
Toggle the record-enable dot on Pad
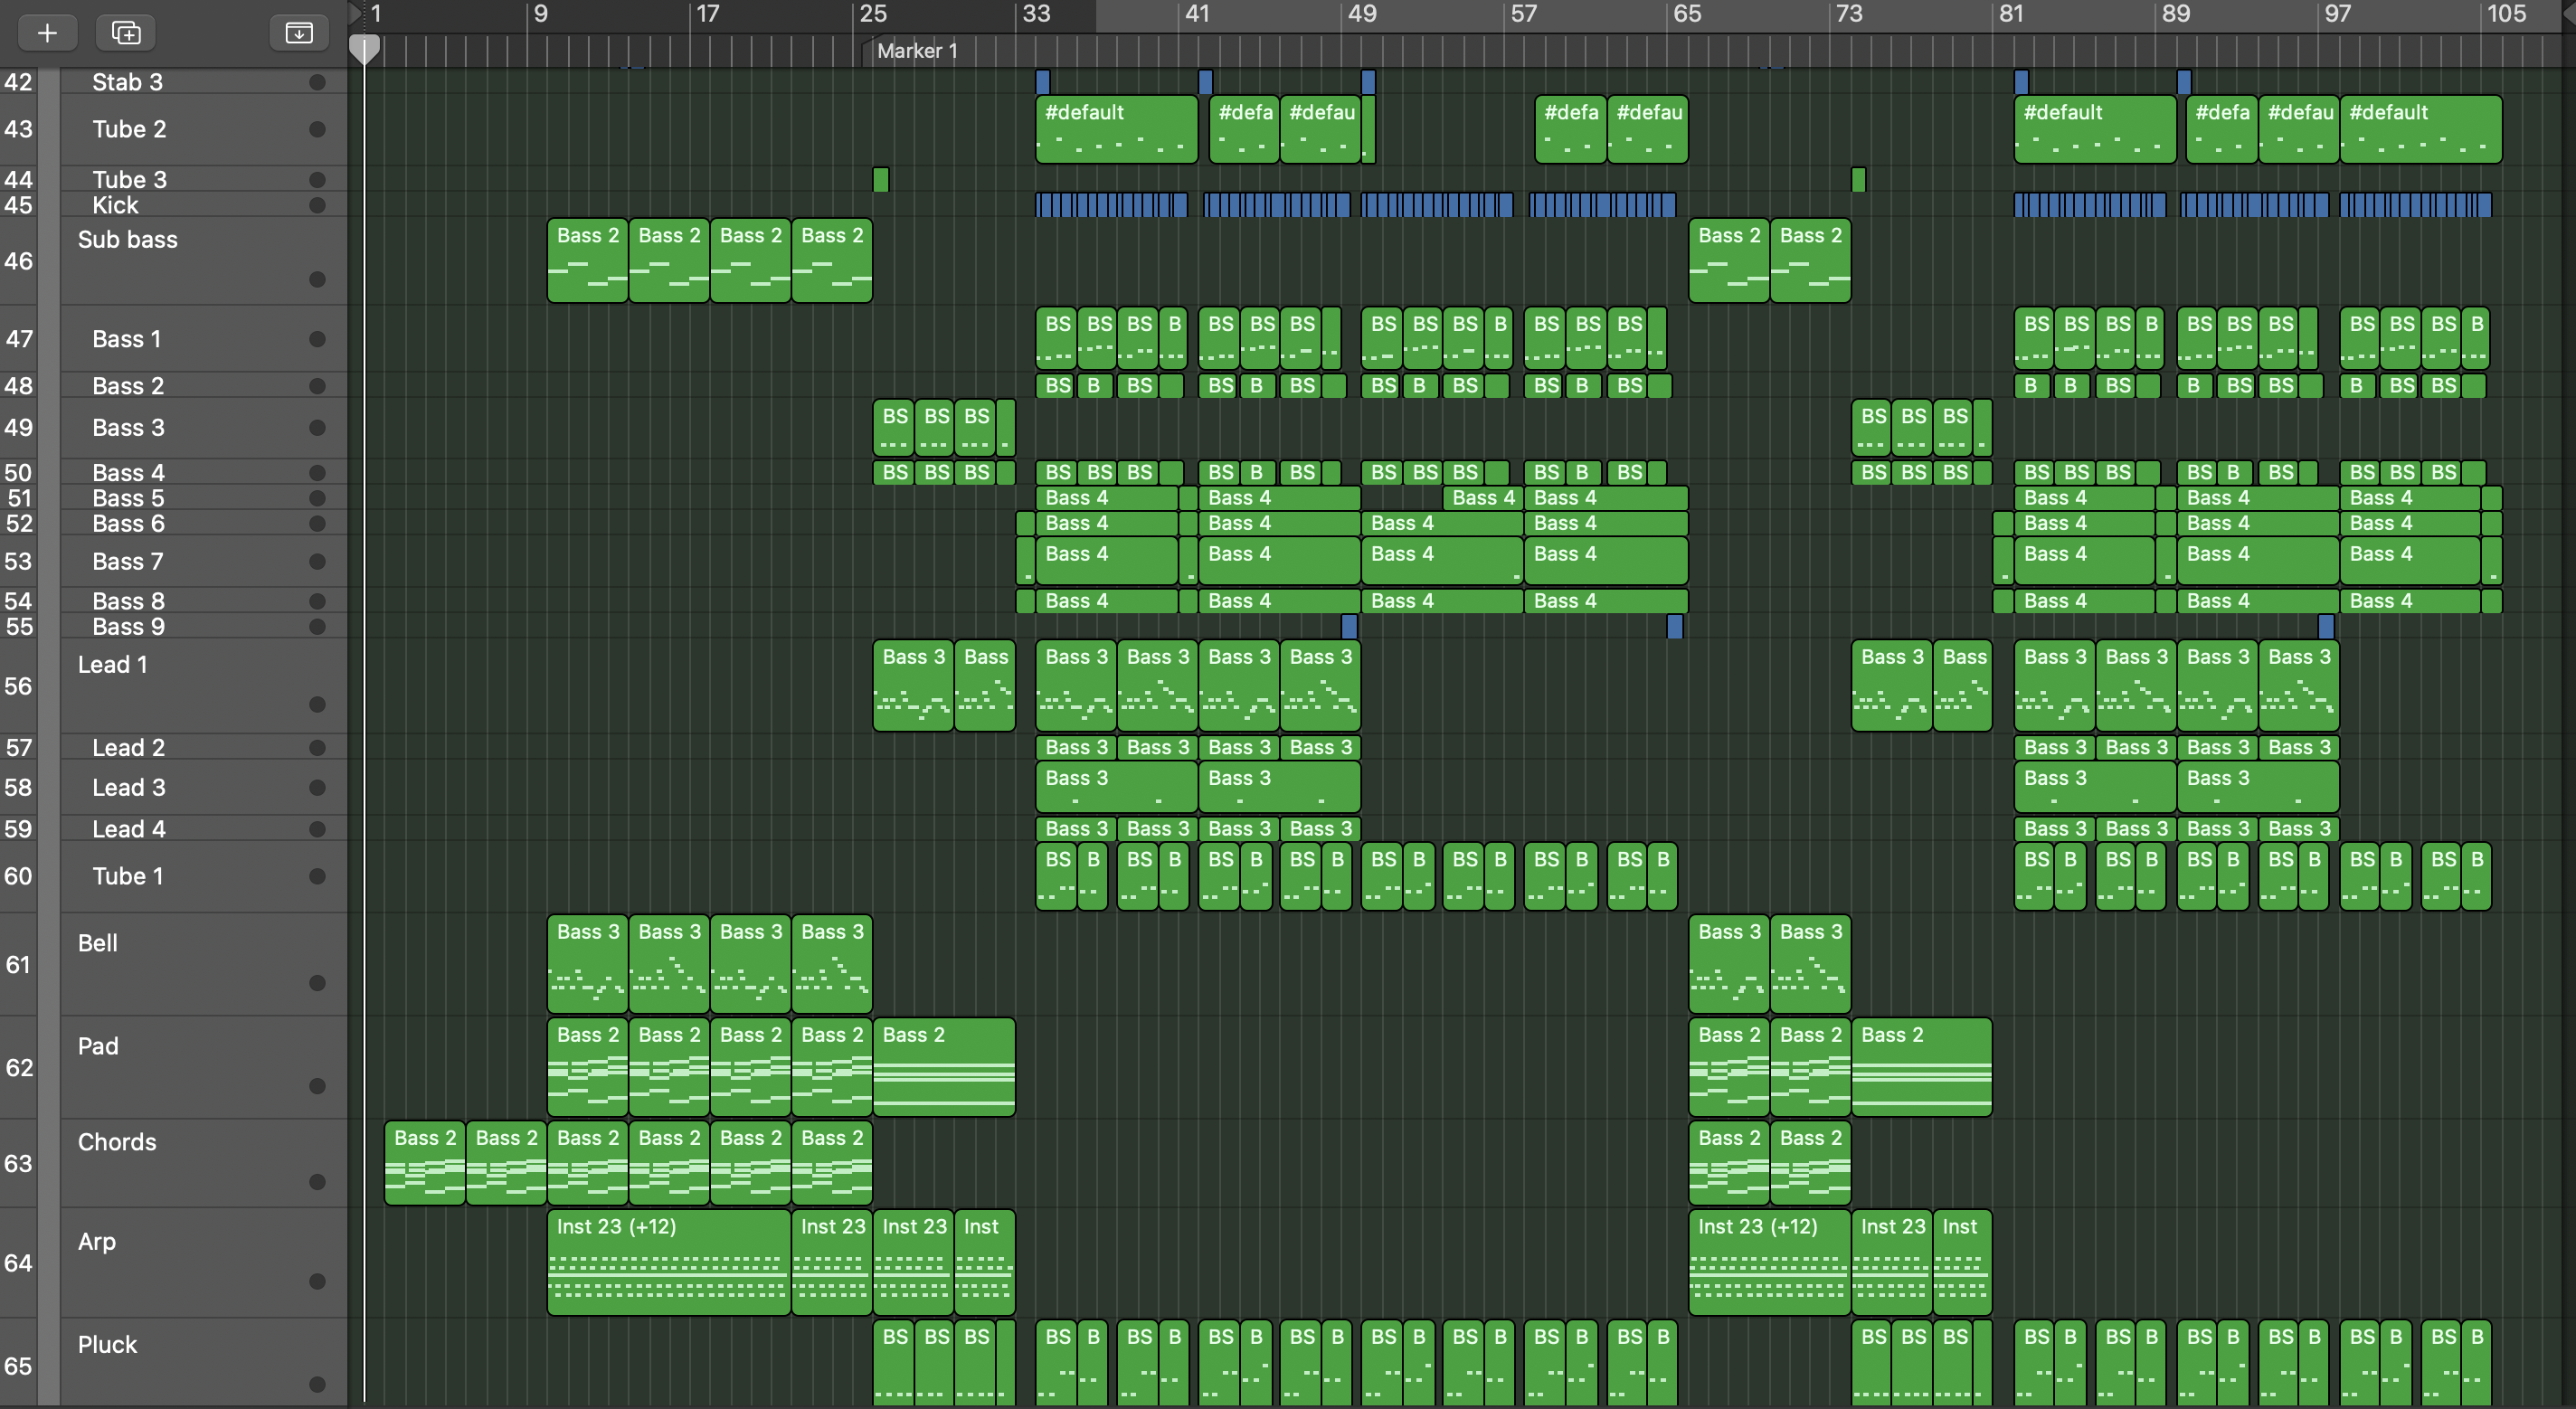click(x=317, y=1086)
